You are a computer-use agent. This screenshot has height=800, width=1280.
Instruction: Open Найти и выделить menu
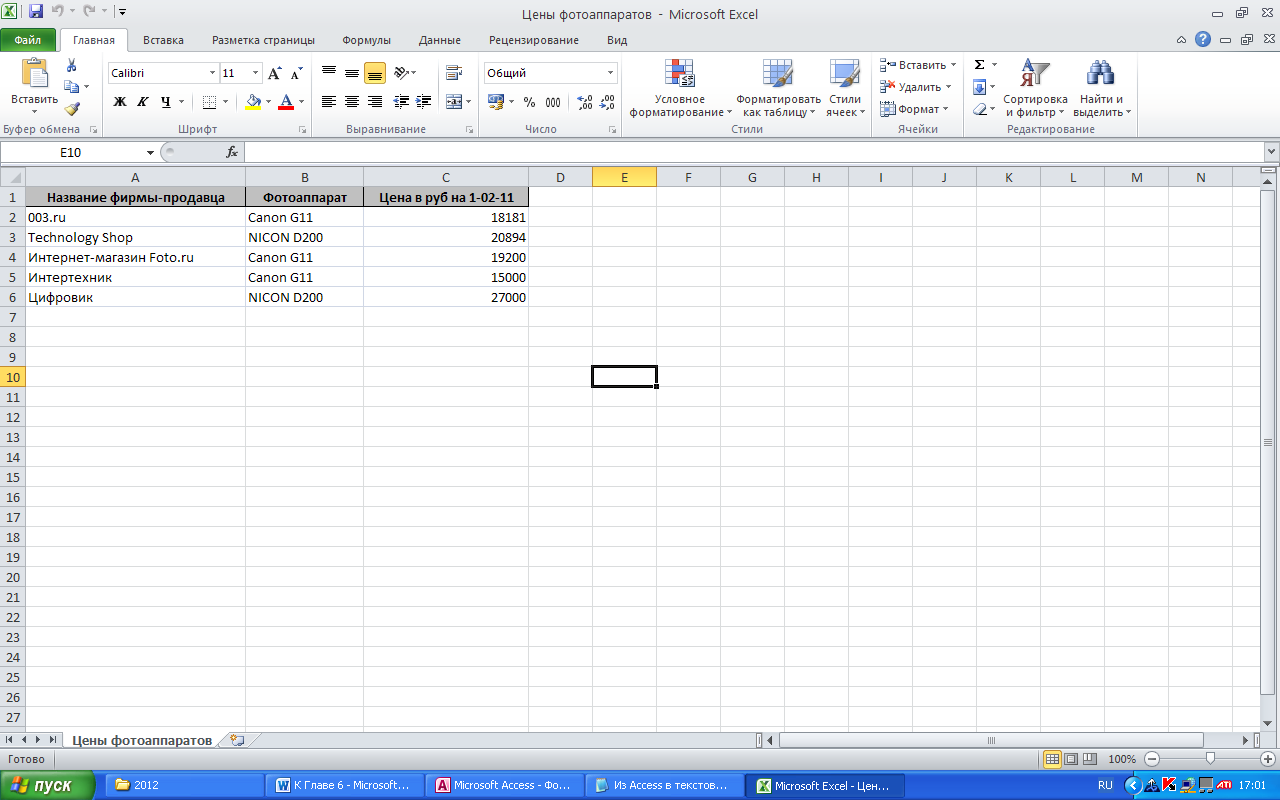[1101, 88]
